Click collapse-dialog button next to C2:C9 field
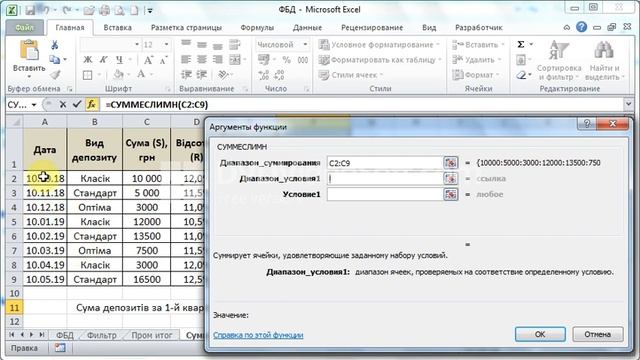 pyautogui.click(x=451, y=163)
